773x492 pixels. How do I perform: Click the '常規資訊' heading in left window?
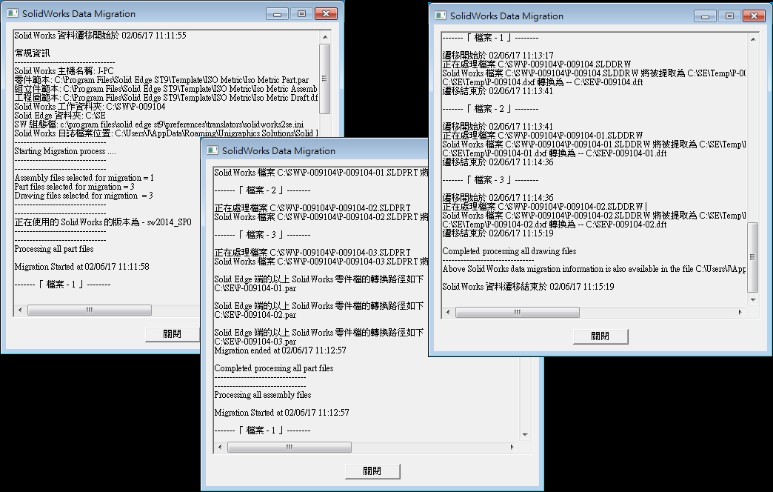(33, 53)
